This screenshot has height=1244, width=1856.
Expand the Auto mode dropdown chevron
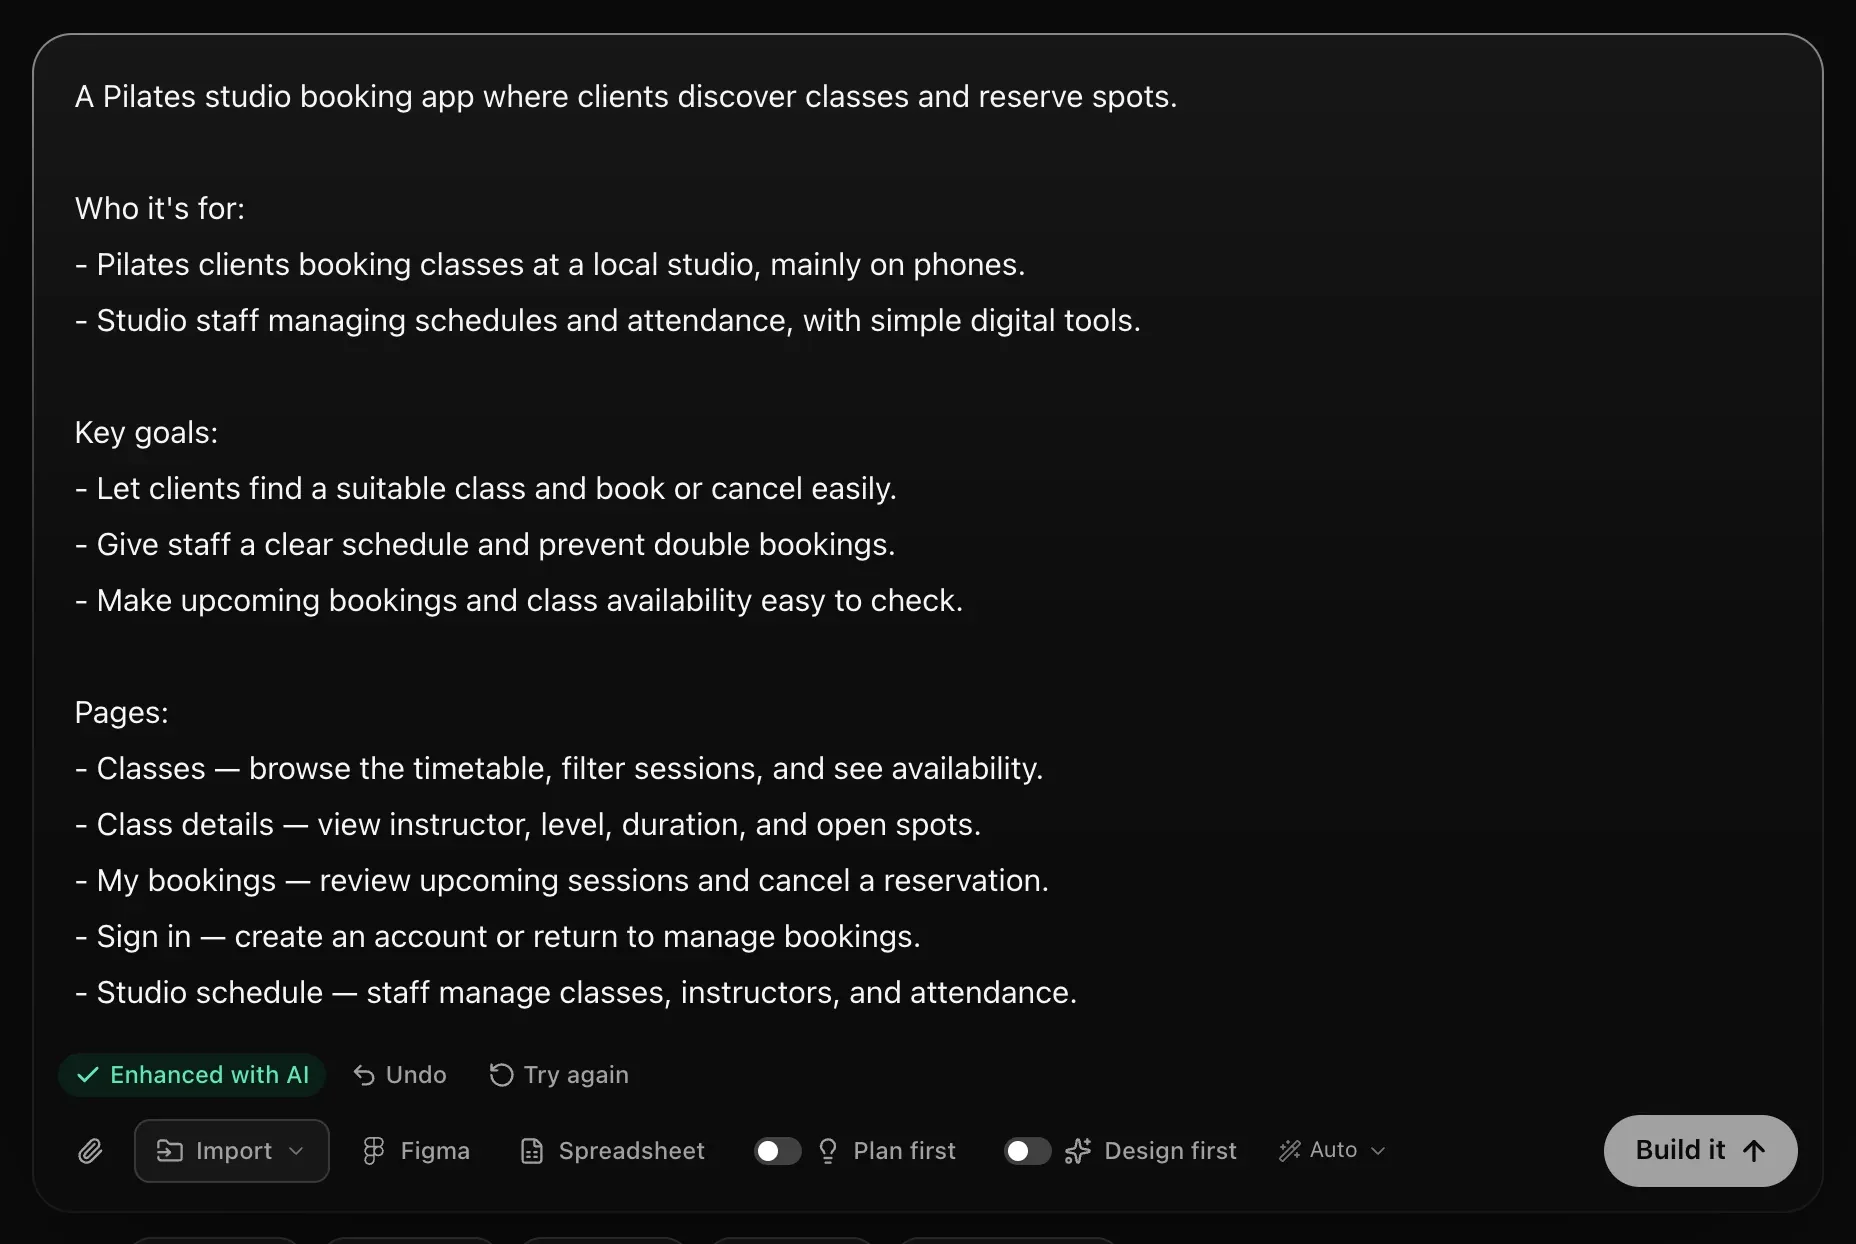tap(1378, 1151)
